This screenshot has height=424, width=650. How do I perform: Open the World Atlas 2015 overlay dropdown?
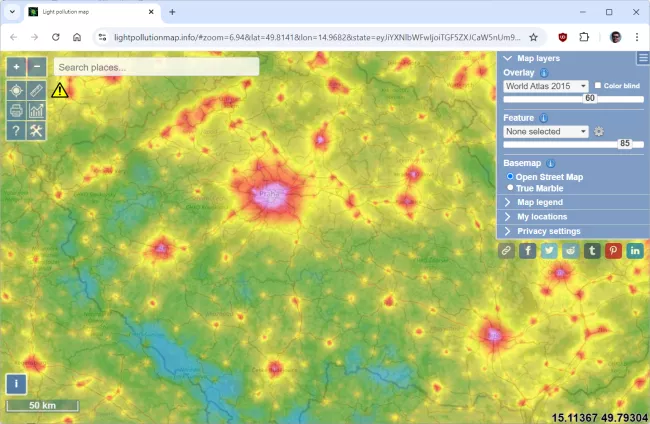546,86
